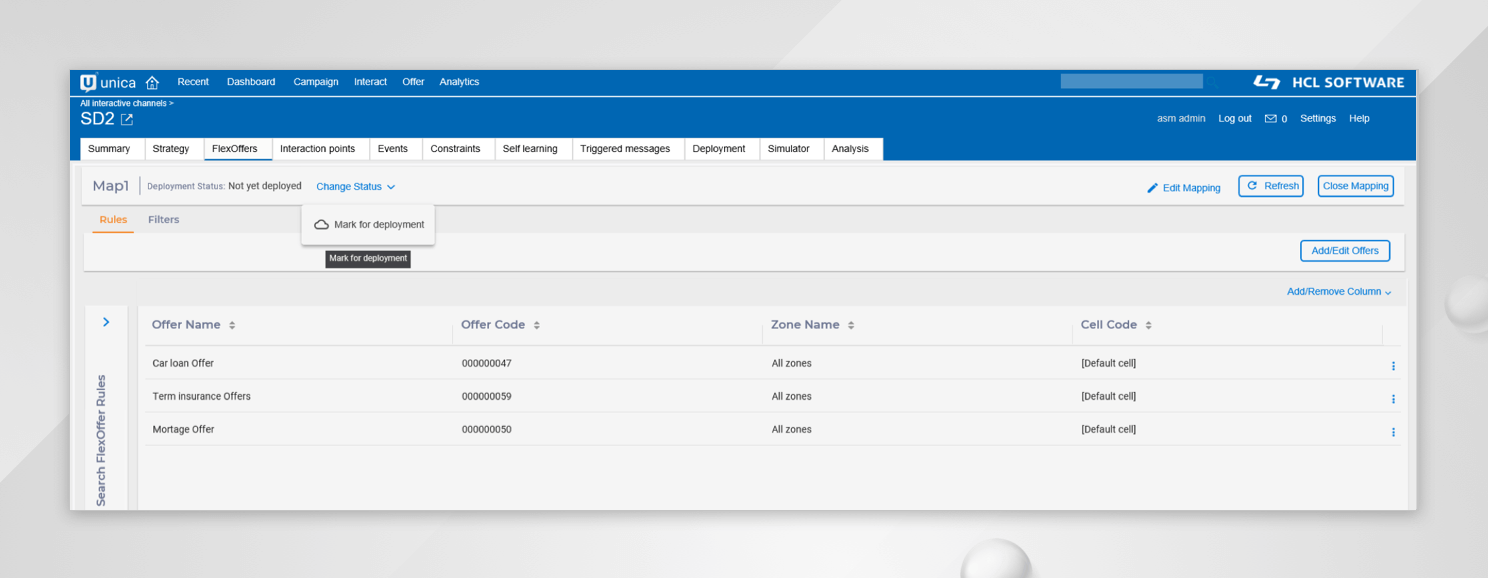Sort by Offer Code column icon
This screenshot has width=1488, height=578.
point(537,326)
